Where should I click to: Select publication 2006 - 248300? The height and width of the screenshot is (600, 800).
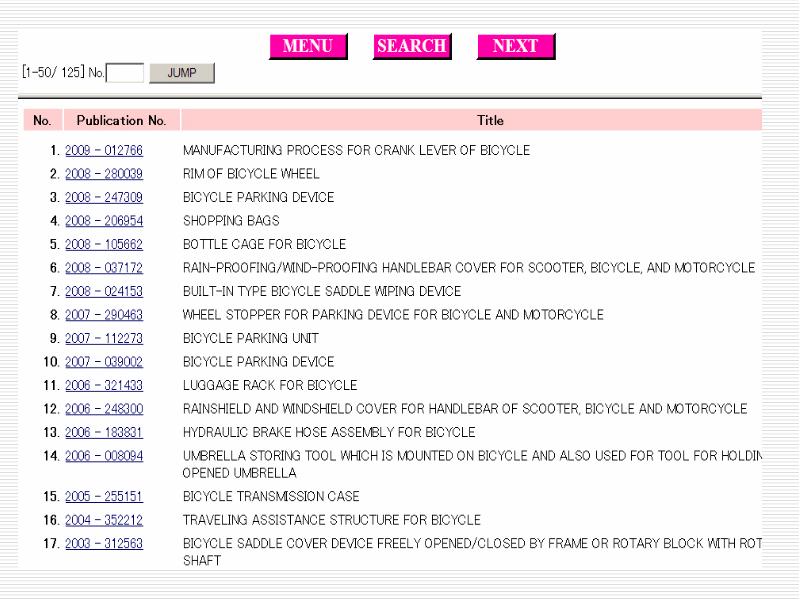(103, 409)
